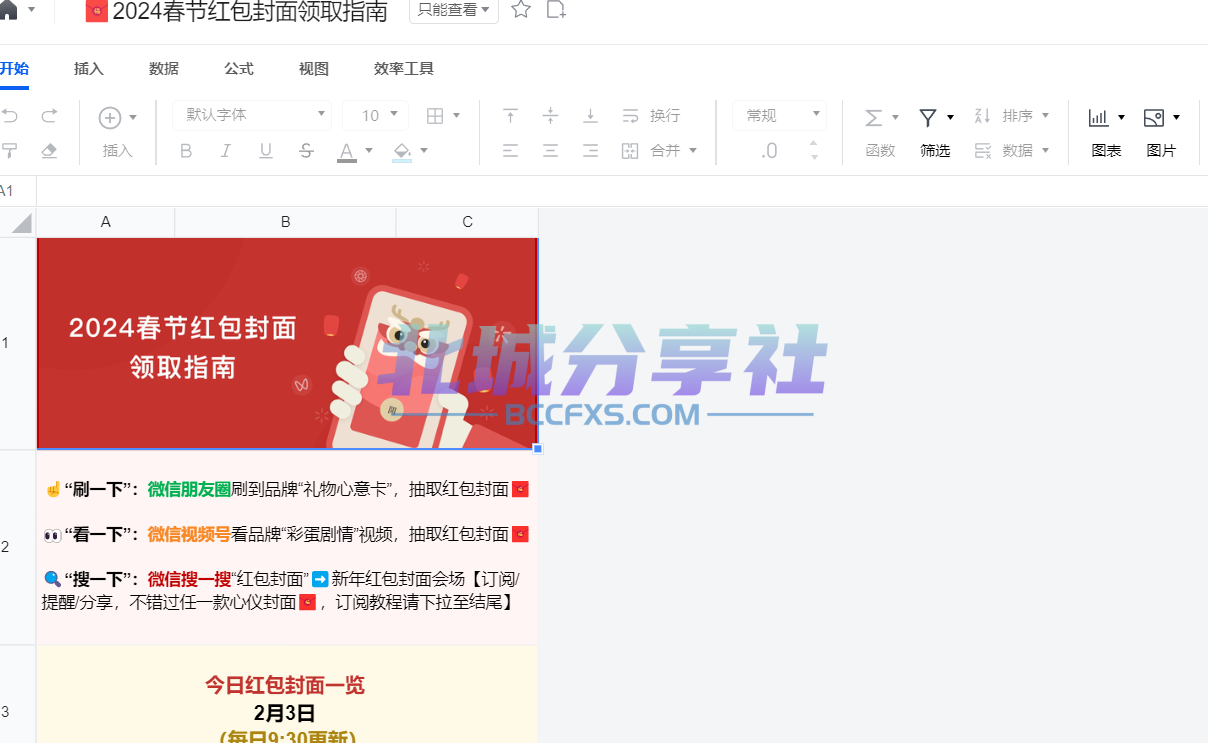Screen dimensions: 1208x743
Task: Align cell content to vertical middle
Action: (x=550, y=116)
